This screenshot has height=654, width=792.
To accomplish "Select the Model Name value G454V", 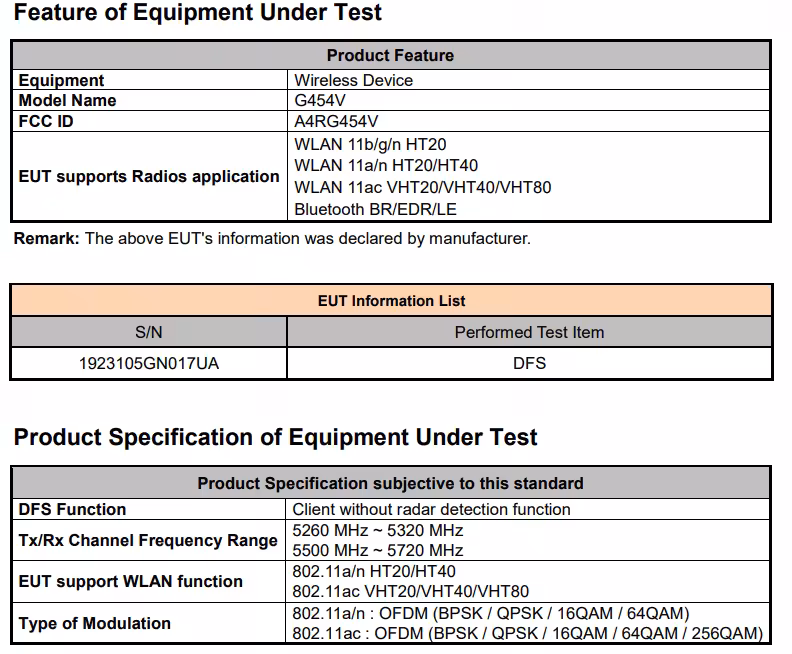I will 320,100.
